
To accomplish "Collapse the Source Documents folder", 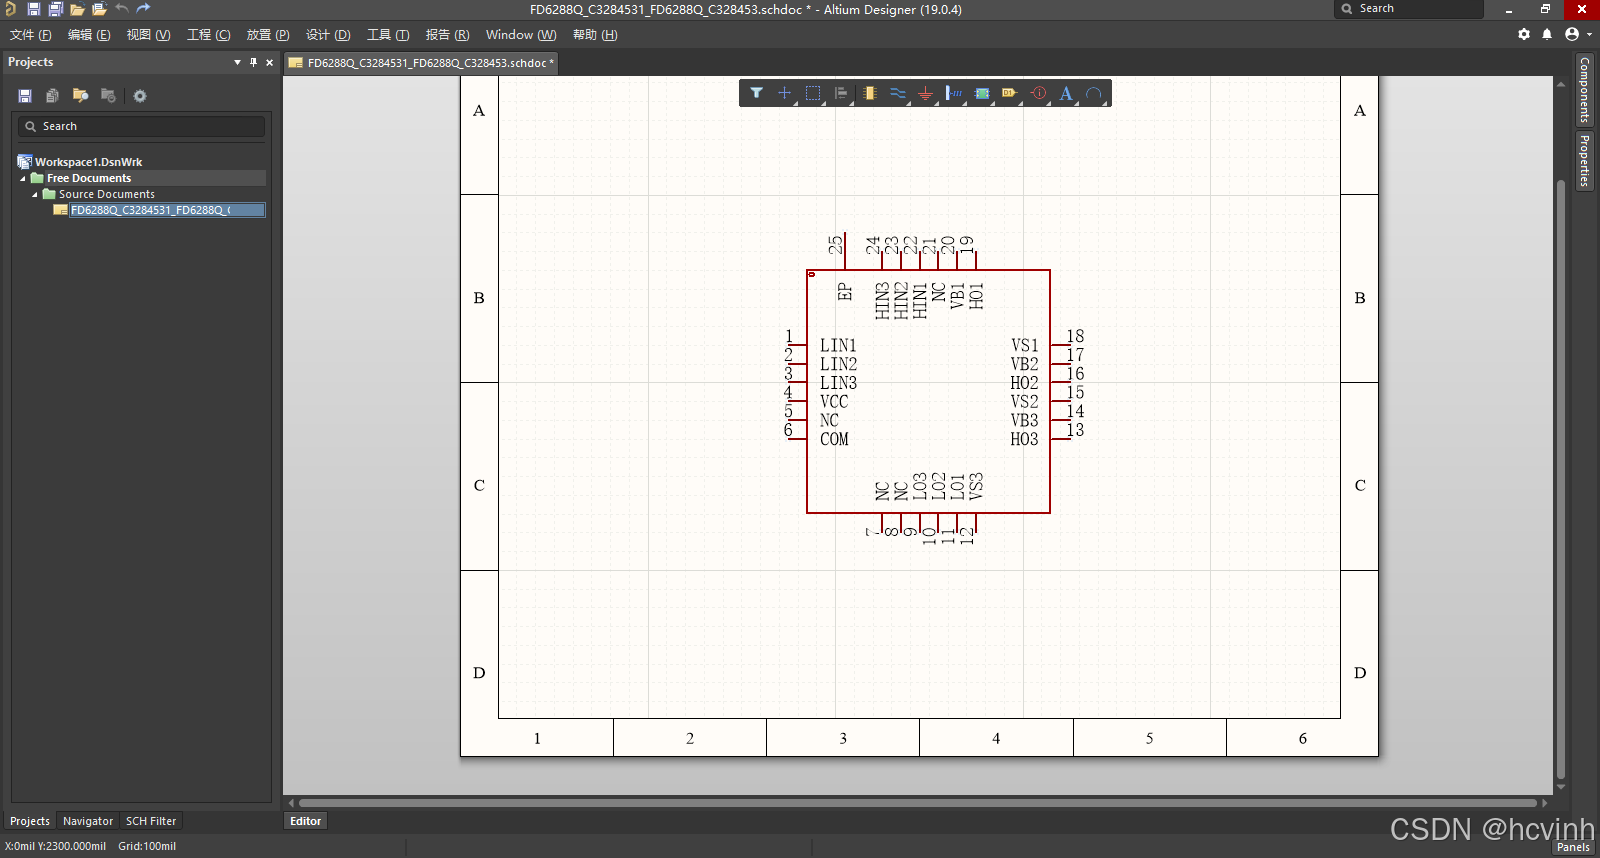I will coord(35,194).
